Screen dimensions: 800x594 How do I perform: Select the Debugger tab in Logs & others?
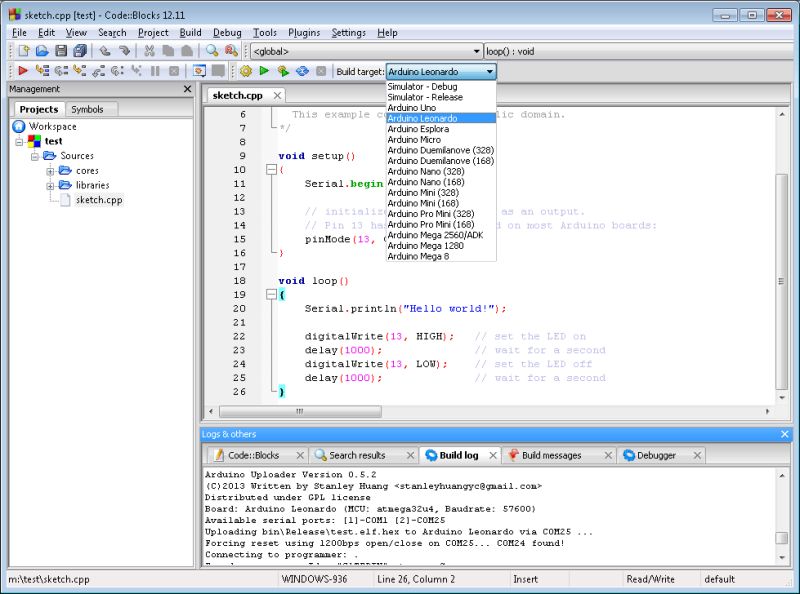click(x=655, y=454)
